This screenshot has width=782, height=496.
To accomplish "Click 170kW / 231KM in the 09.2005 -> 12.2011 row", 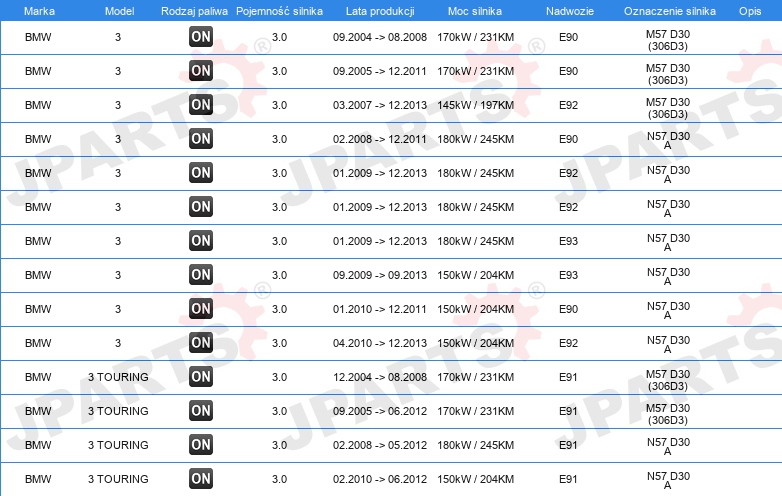I will pos(475,71).
